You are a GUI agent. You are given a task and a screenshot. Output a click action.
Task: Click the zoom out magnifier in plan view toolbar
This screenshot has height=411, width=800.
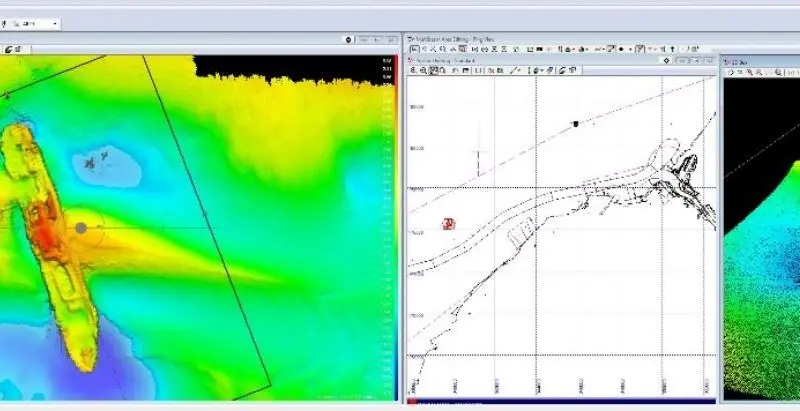[x=423, y=70]
